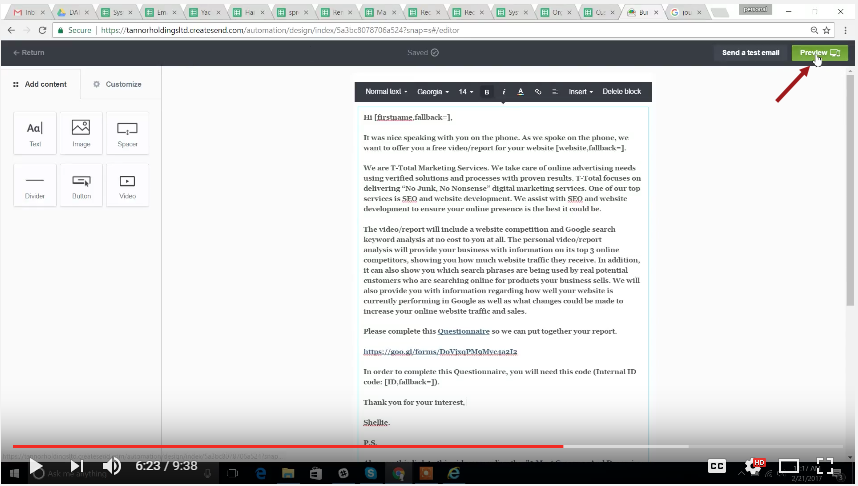
Task: Open the text color picker
Action: (520, 92)
